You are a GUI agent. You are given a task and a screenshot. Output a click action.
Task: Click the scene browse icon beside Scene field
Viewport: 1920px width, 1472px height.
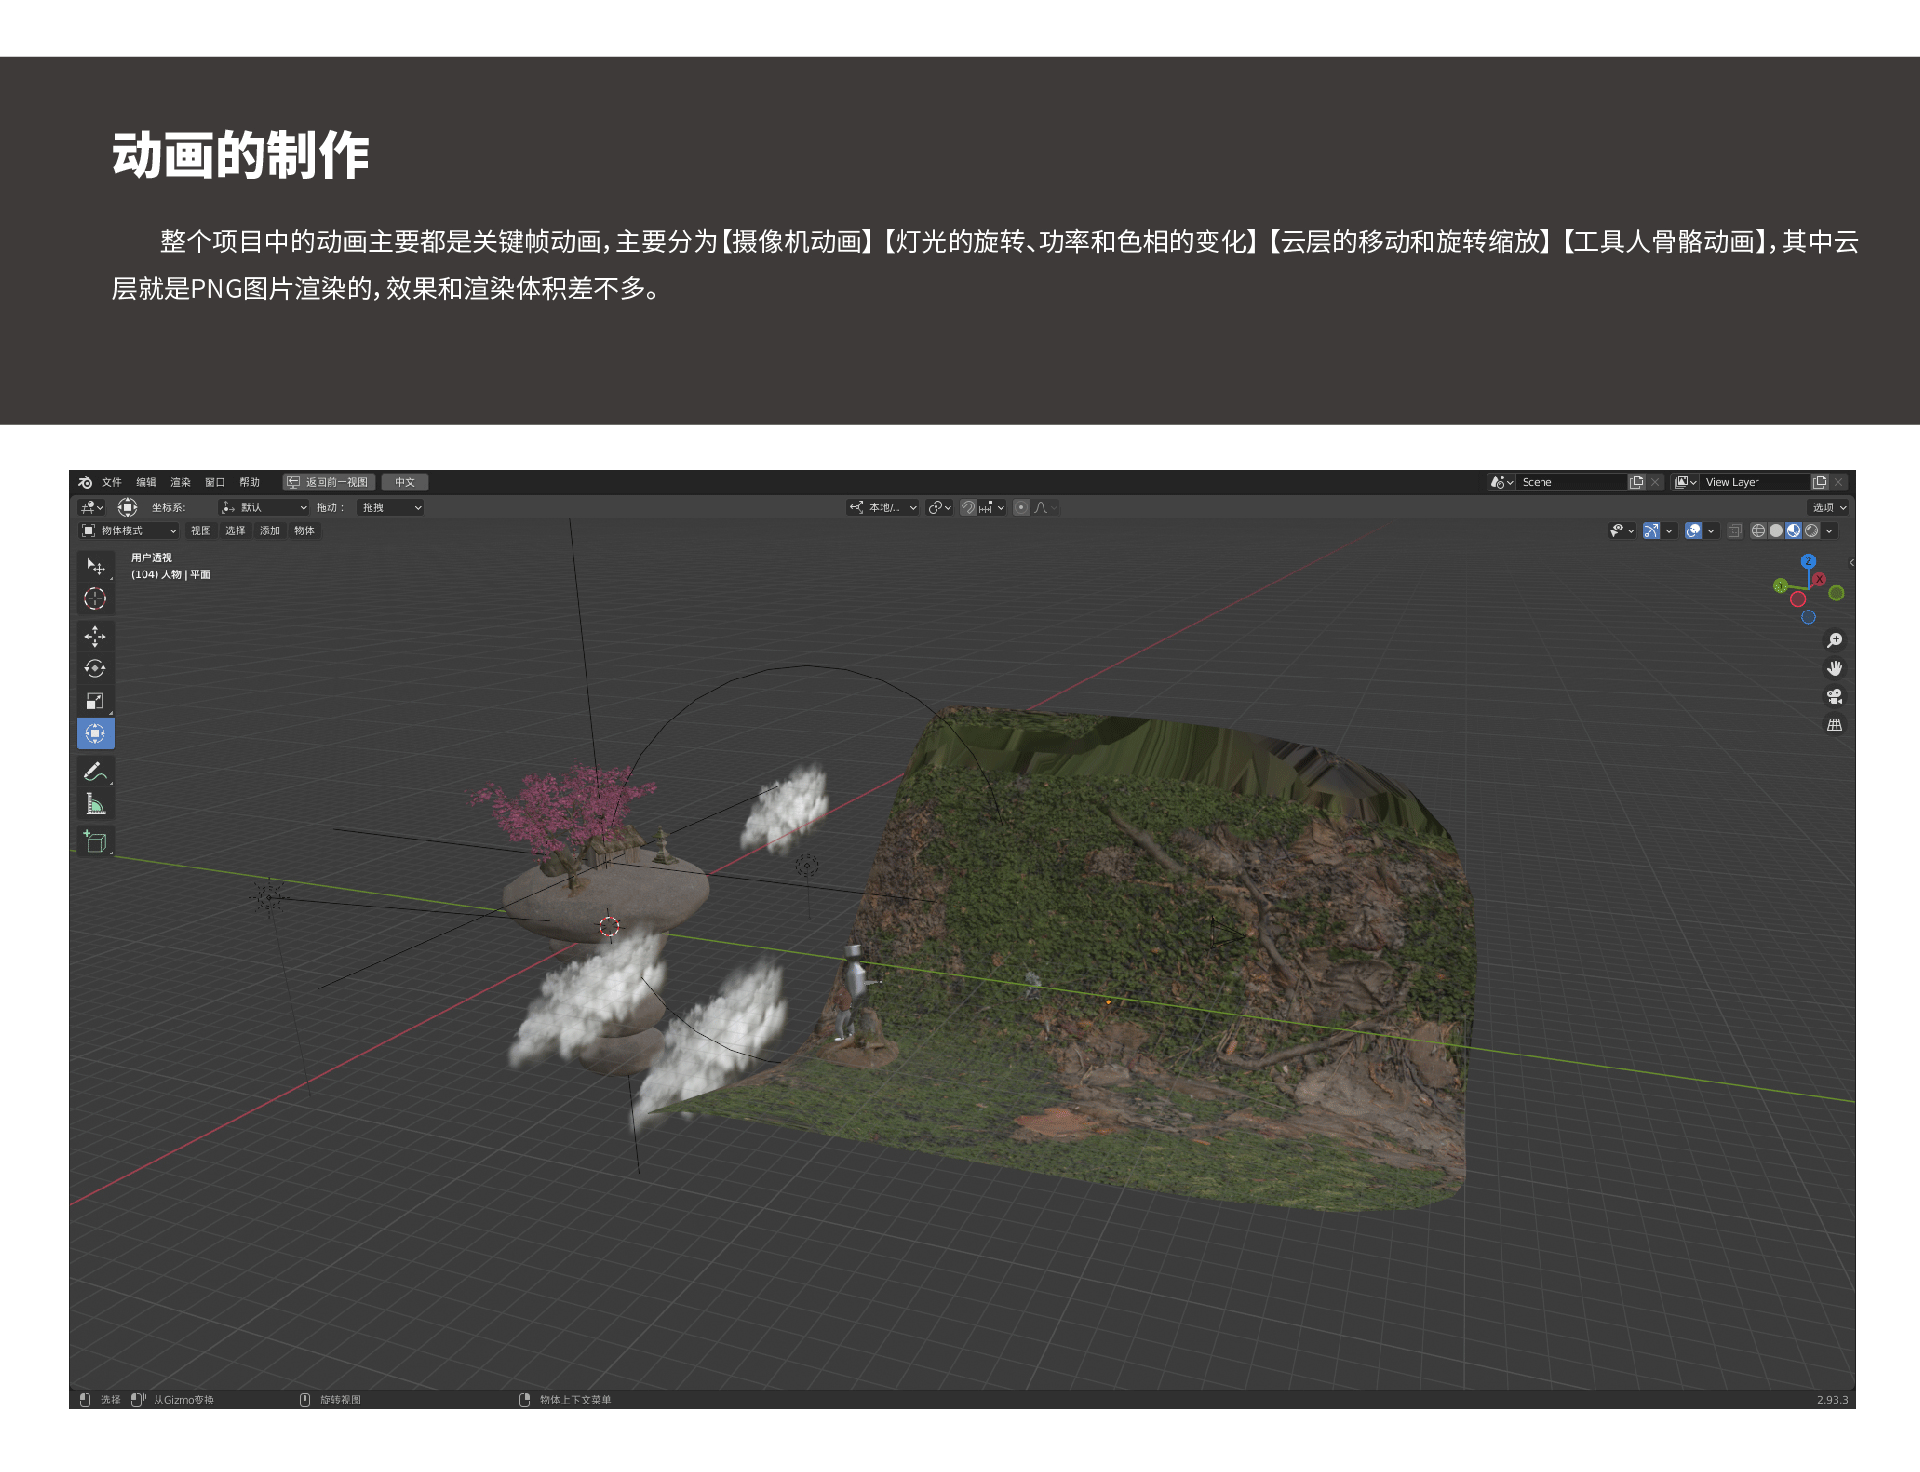(1501, 482)
